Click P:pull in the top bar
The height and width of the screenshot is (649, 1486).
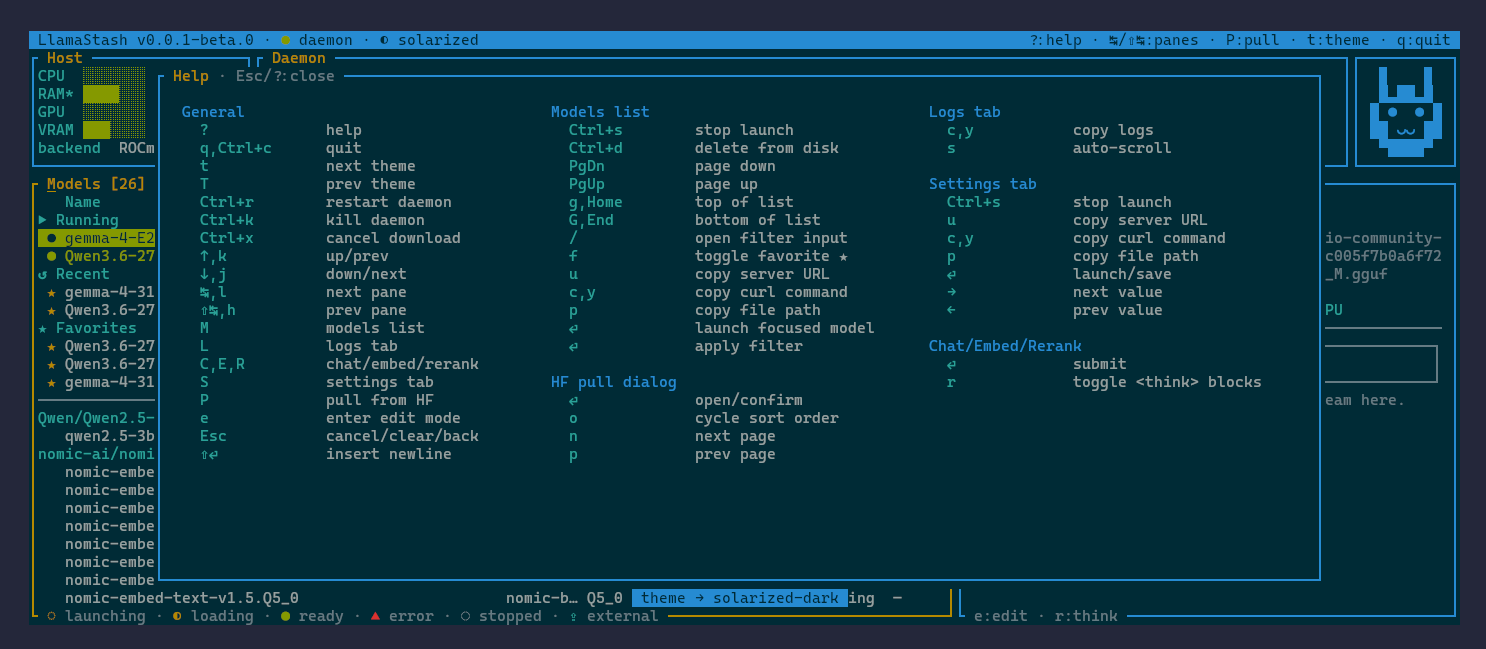click(1253, 40)
